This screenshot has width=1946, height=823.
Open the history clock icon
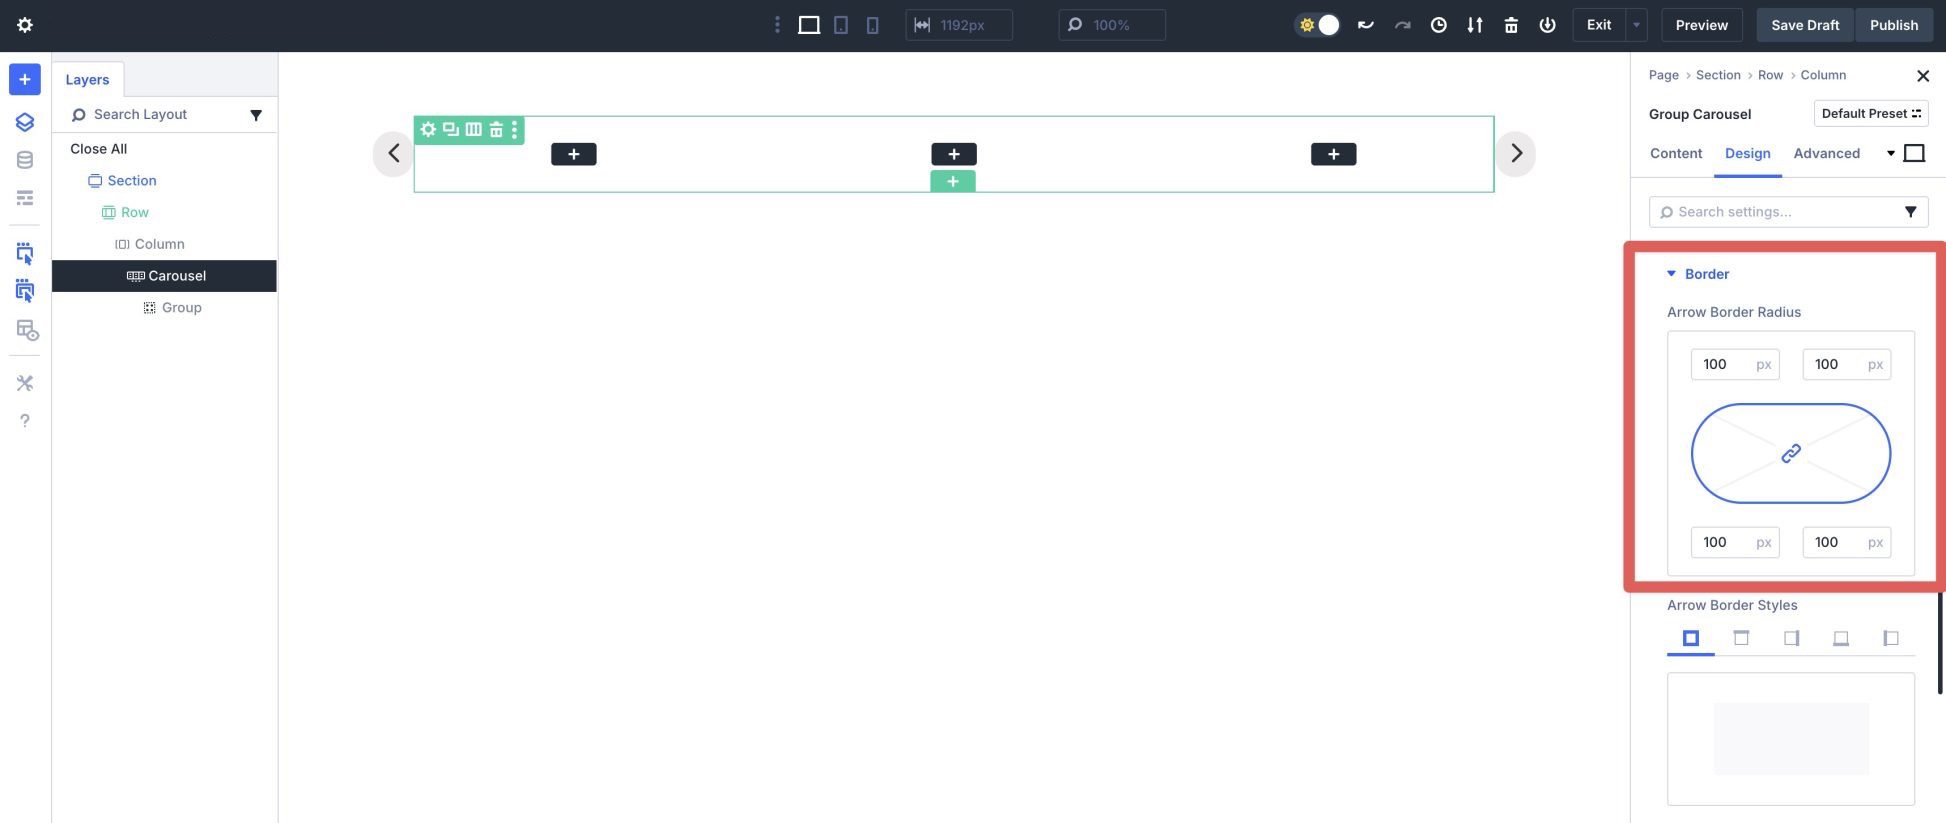1438,25
